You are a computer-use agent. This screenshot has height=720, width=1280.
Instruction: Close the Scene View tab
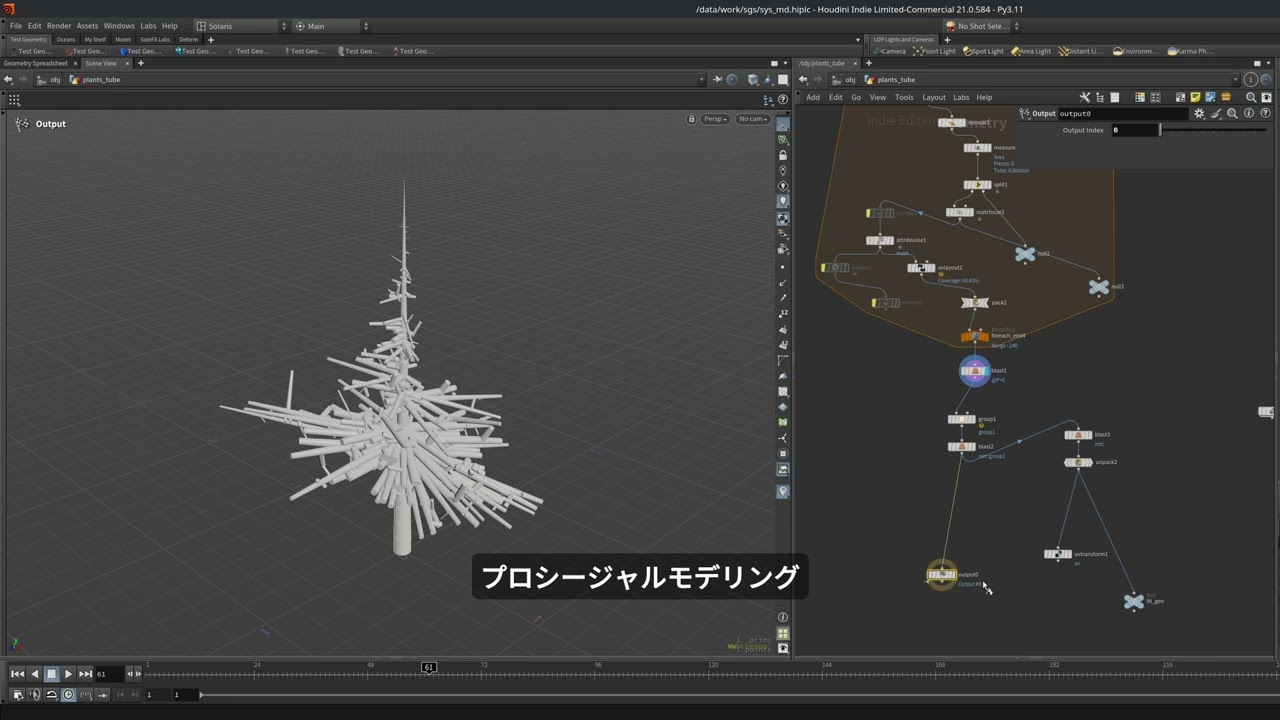(127, 63)
